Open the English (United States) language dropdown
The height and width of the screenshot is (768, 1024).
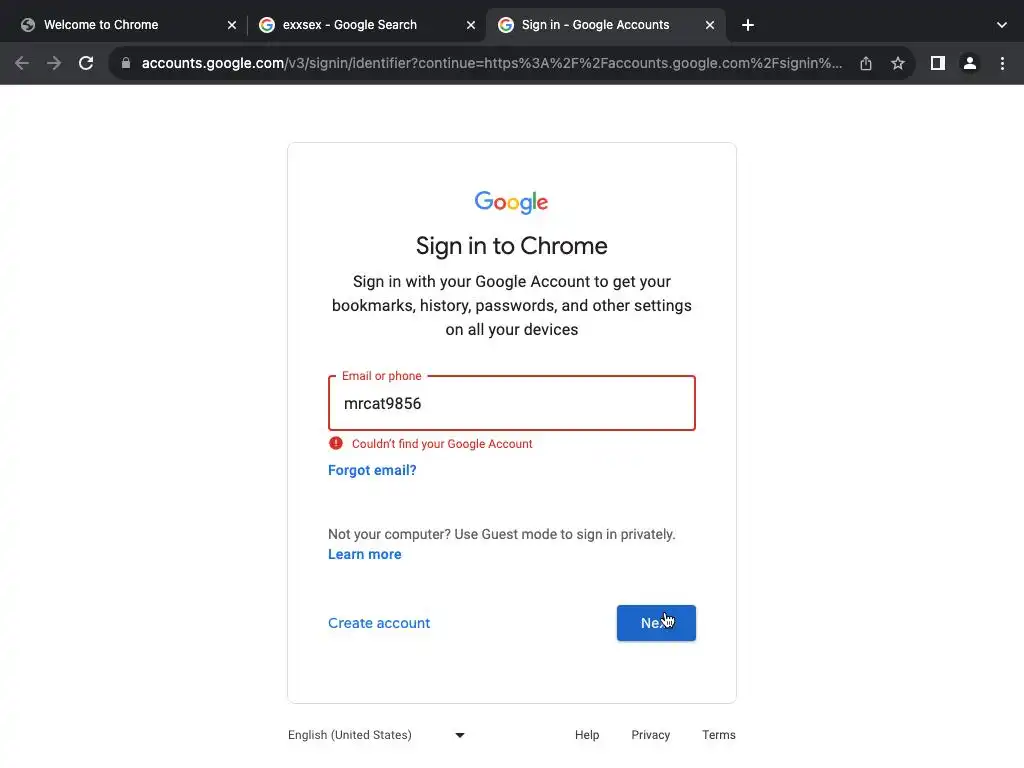[x=376, y=735]
